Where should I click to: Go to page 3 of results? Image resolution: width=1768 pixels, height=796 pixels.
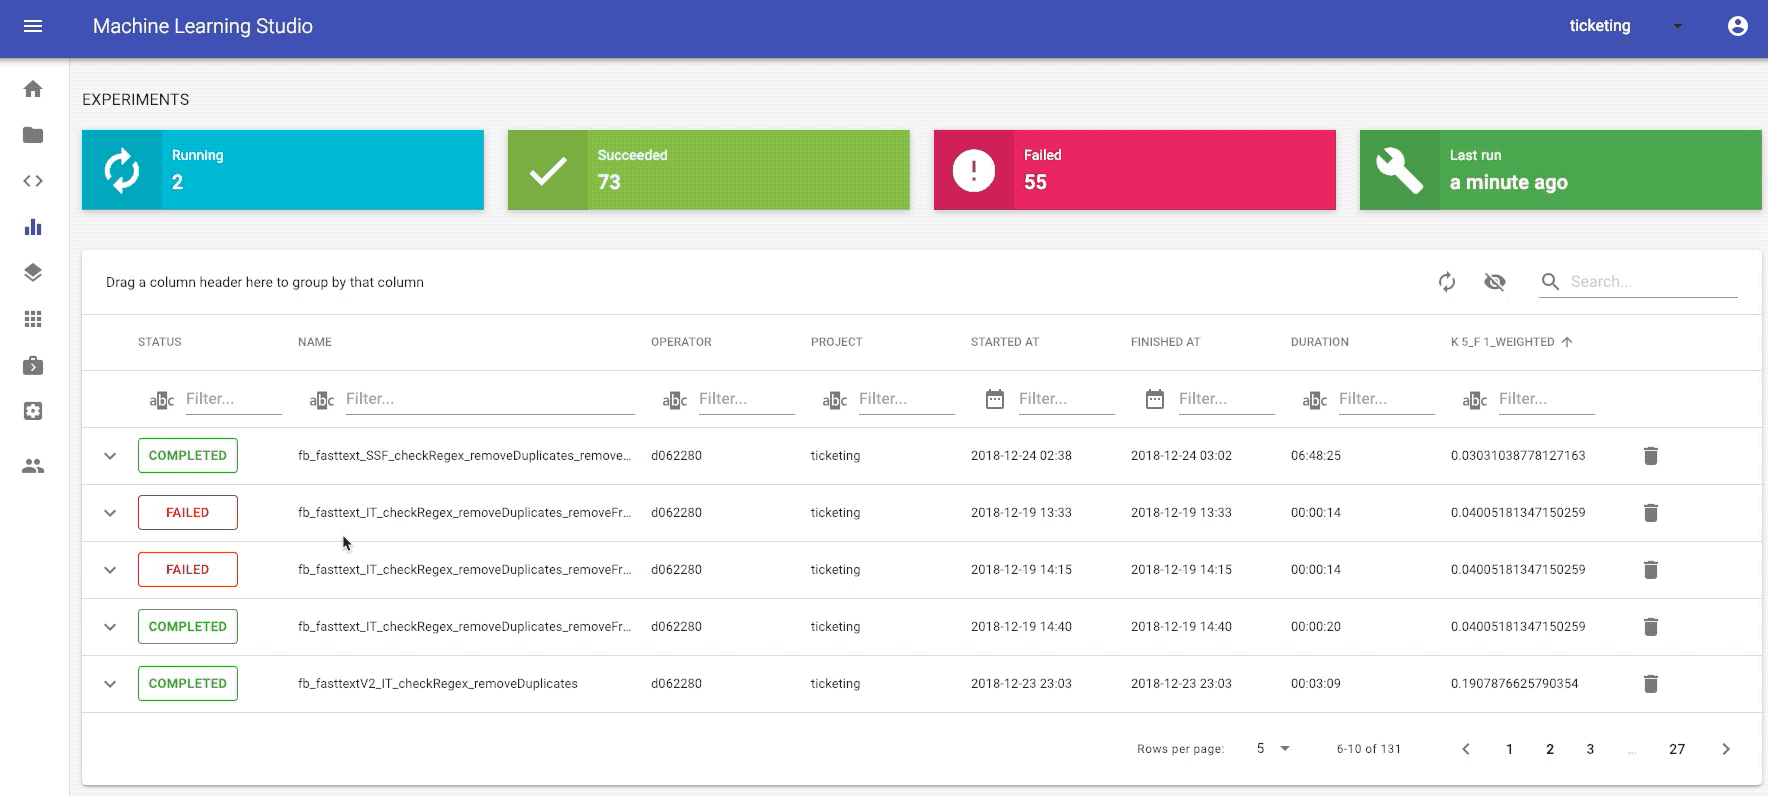point(1590,749)
